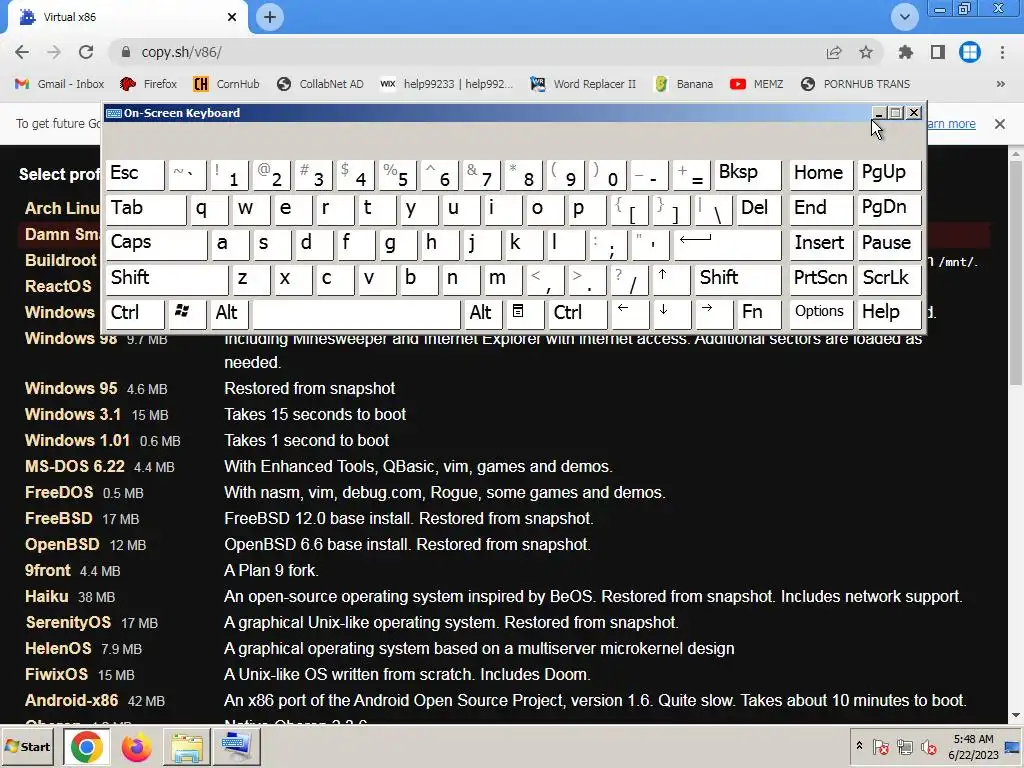Viewport: 1024px width, 768px height.
Task: Click the Options key on keyboard
Action: point(821,314)
